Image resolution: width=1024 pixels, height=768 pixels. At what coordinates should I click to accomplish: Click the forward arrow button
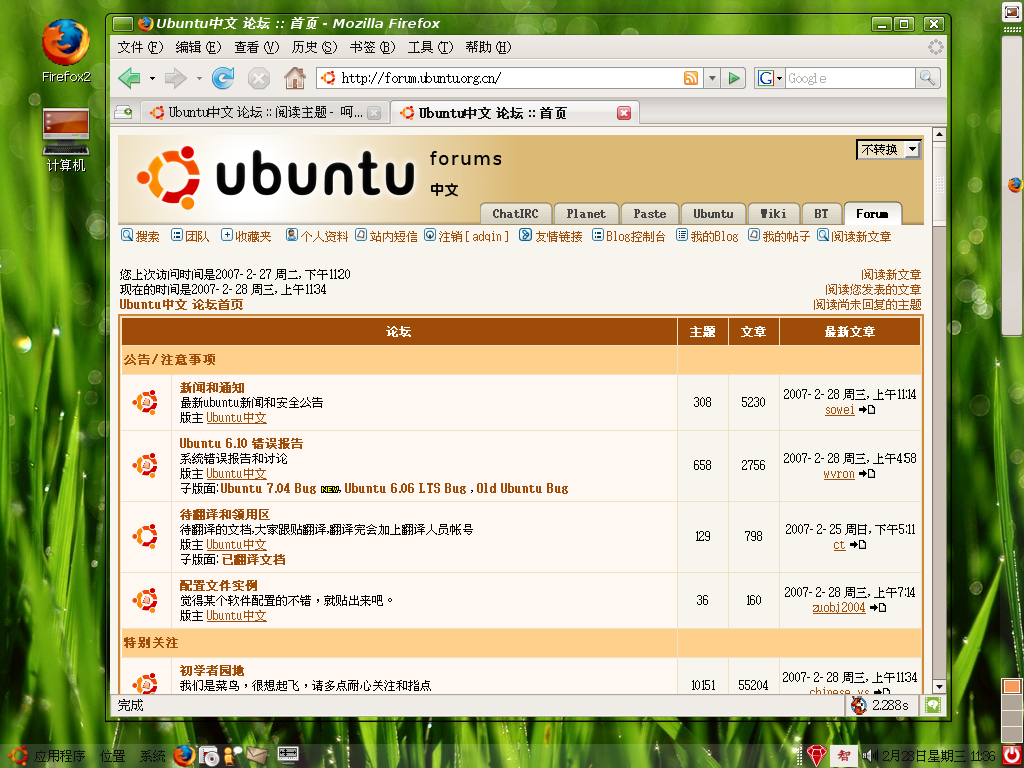175,78
